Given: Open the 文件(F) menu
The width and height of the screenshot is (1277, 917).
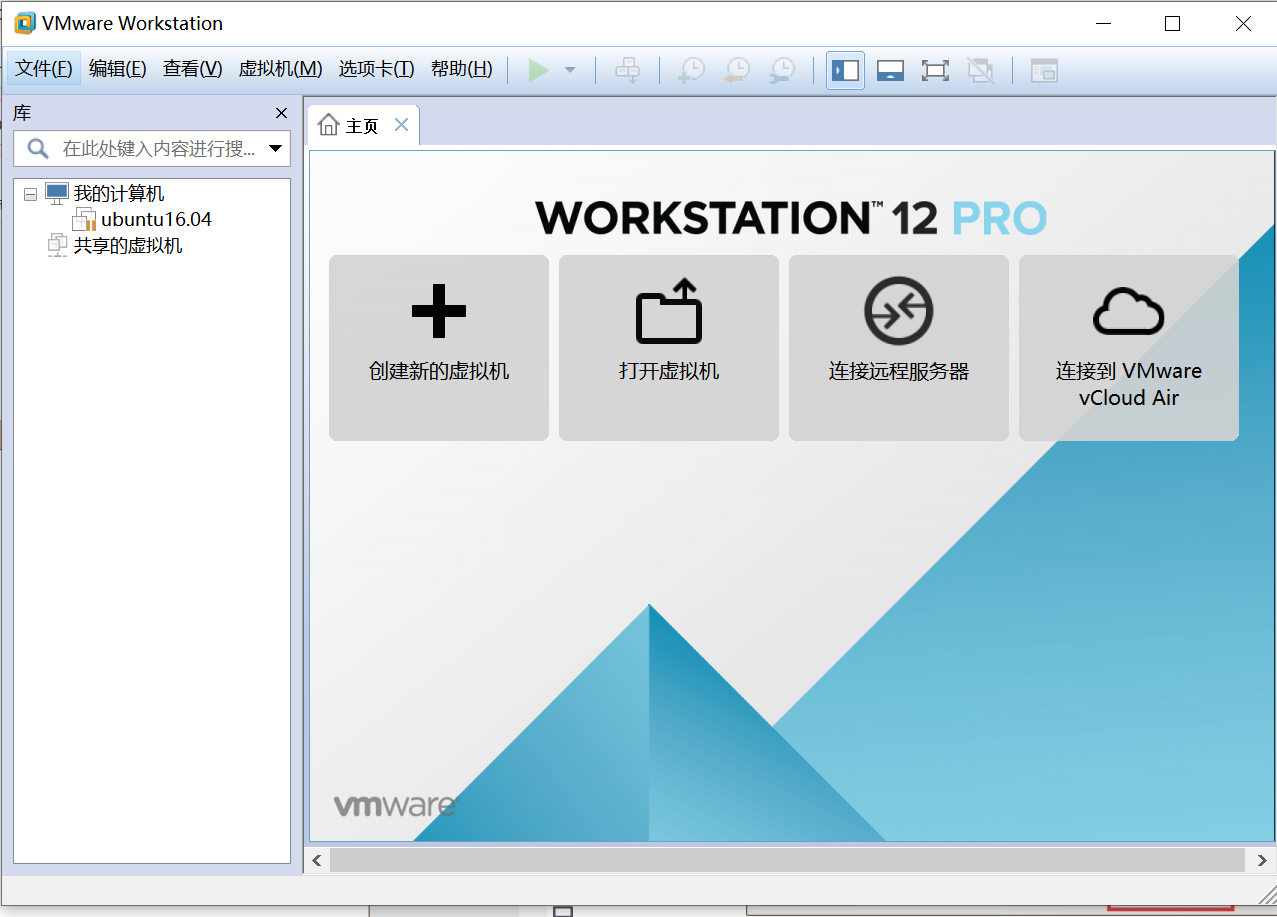Looking at the screenshot, I should [x=44, y=69].
